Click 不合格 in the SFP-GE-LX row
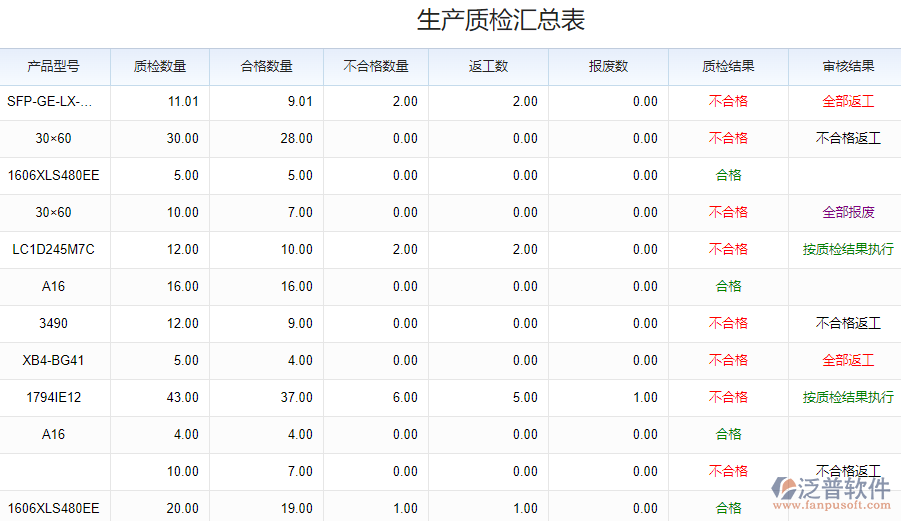Screen dimensions: 901x521 (728, 102)
